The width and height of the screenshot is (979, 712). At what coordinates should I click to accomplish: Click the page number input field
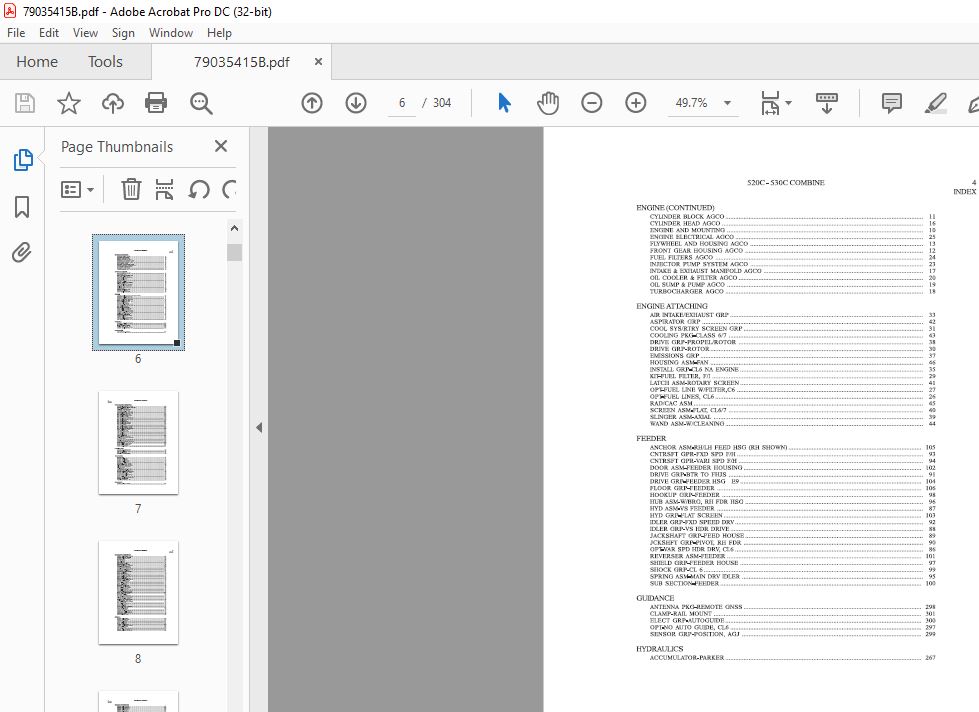tap(402, 103)
